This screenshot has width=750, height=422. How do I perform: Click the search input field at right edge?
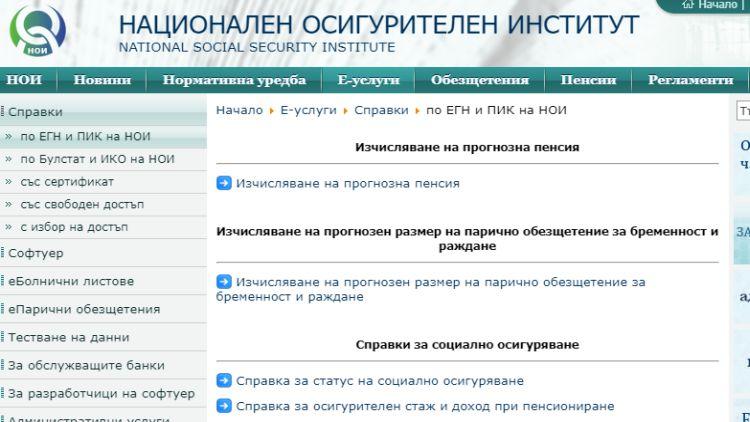click(x=743, y=111)
